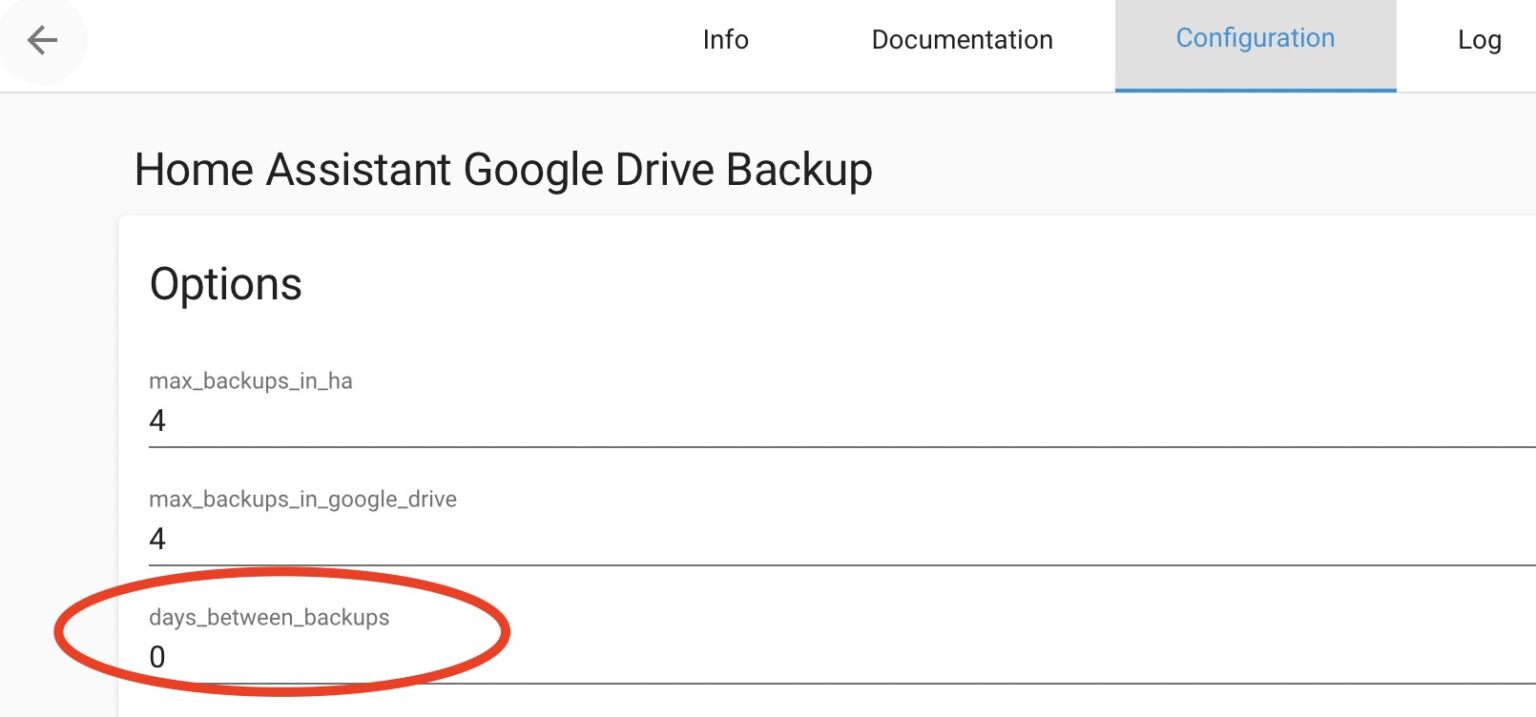This screenshot has height=717, width=1536.
Task: Click the max_backups_in_google_drive field label
Action: coord(302,499)
